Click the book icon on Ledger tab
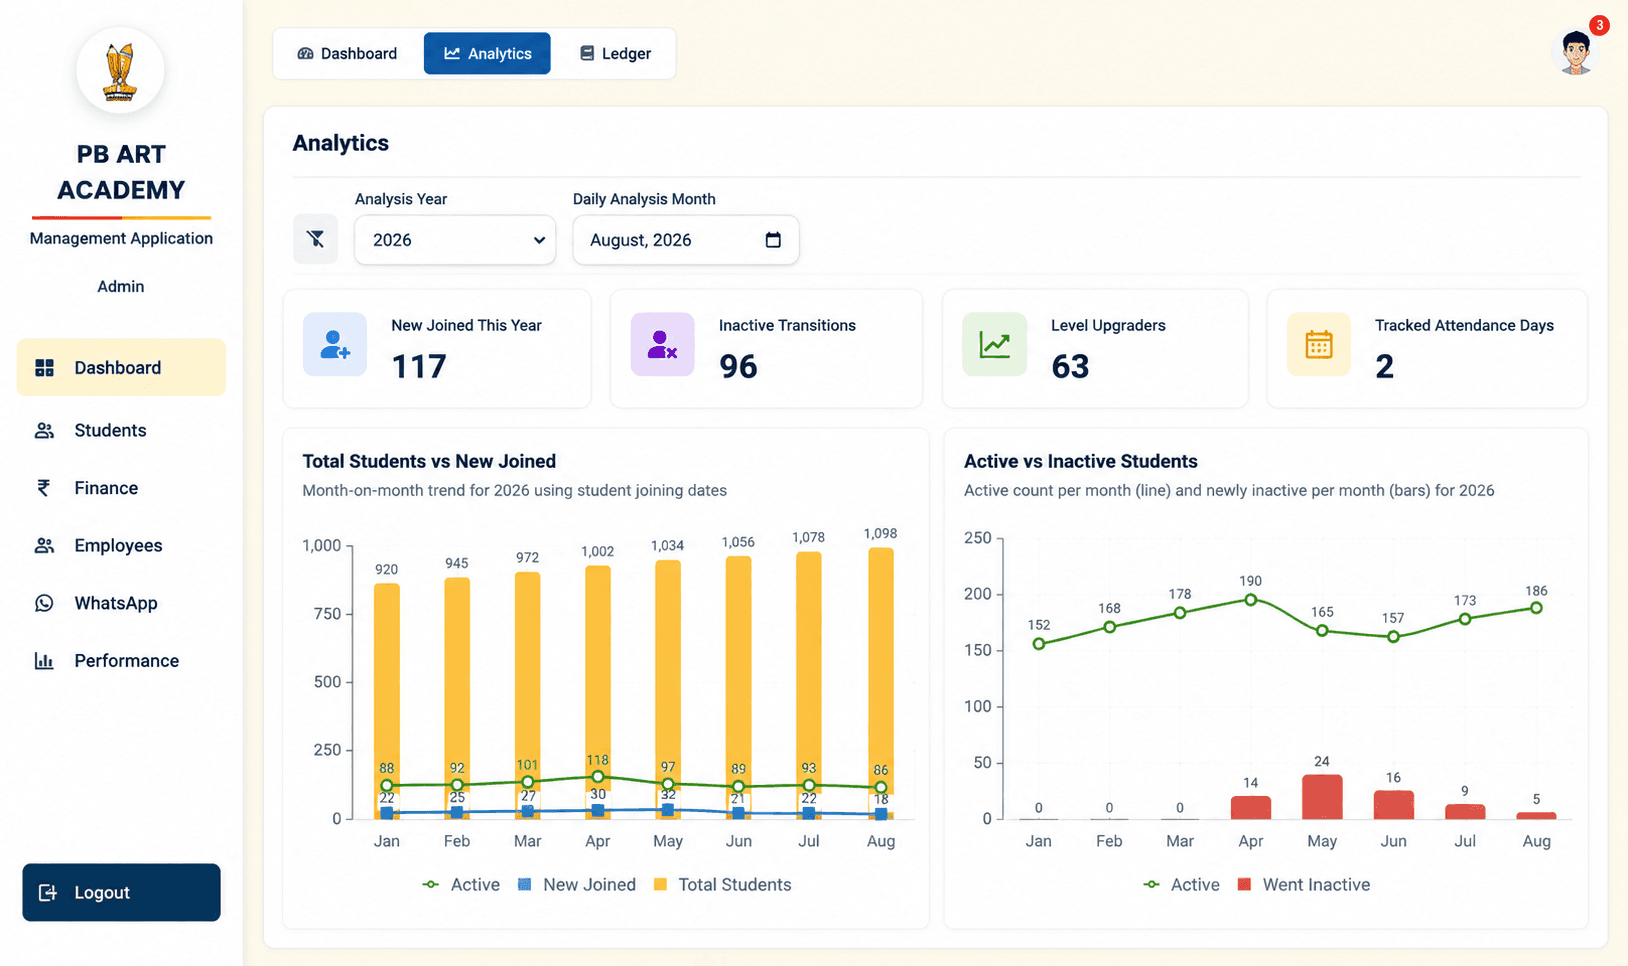Screen dimensions: 1628x966 (587, 53)
